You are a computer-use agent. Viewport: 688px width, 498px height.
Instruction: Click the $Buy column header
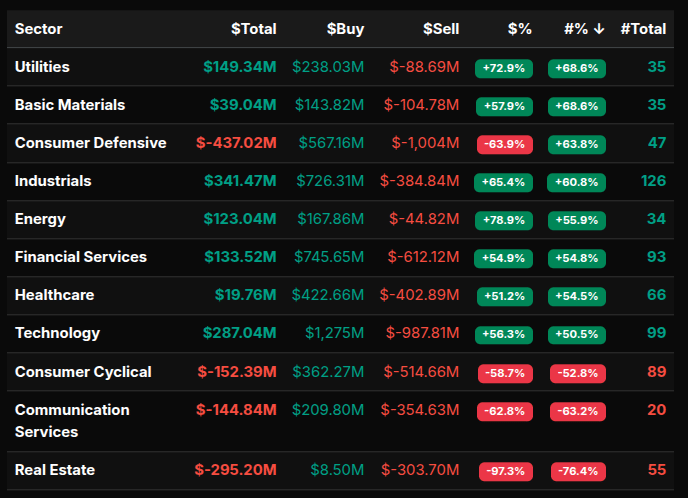point(345,29)
